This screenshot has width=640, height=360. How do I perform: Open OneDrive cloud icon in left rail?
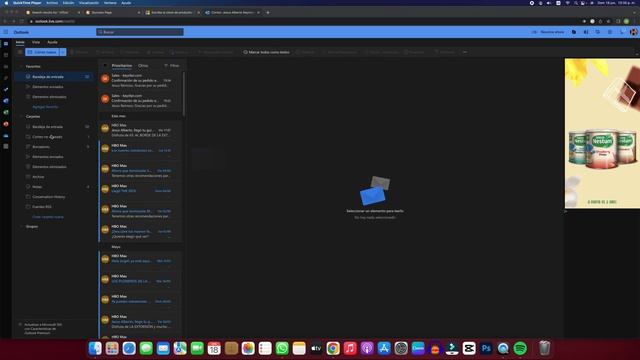(6, 135)
